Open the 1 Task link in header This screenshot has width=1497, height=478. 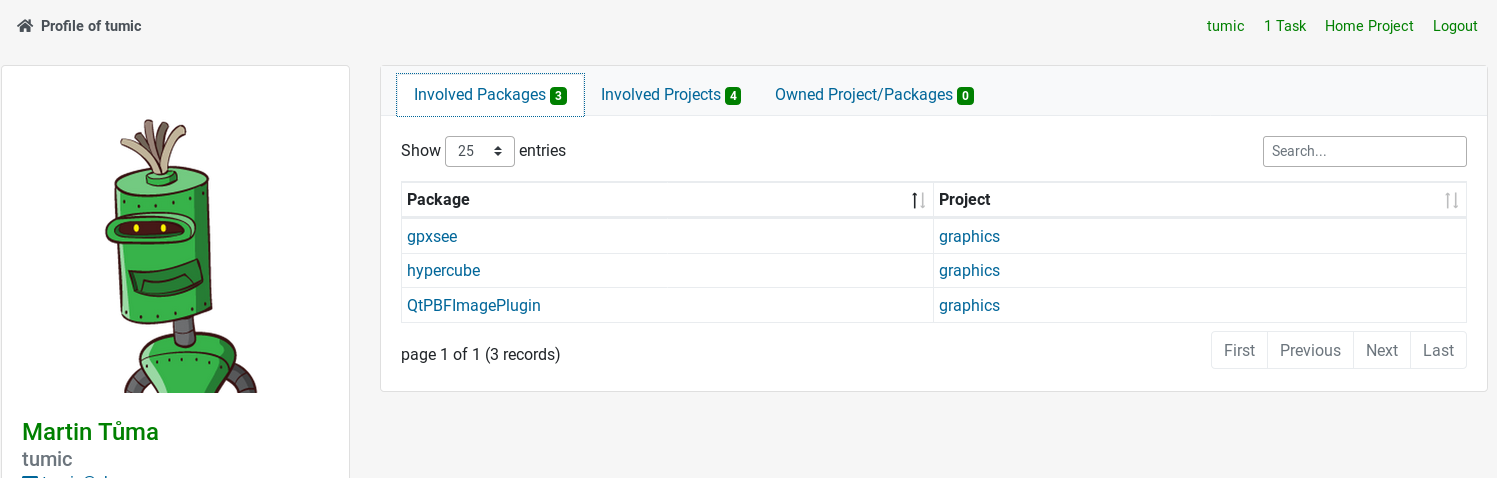pyautogui.click(x=1285, y=26)
